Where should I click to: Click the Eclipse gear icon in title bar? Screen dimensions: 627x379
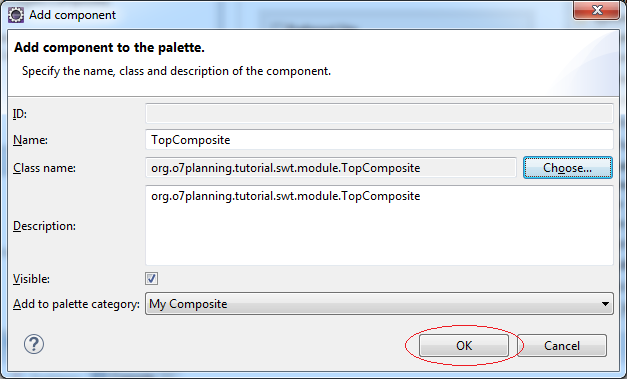click(16, 15)
